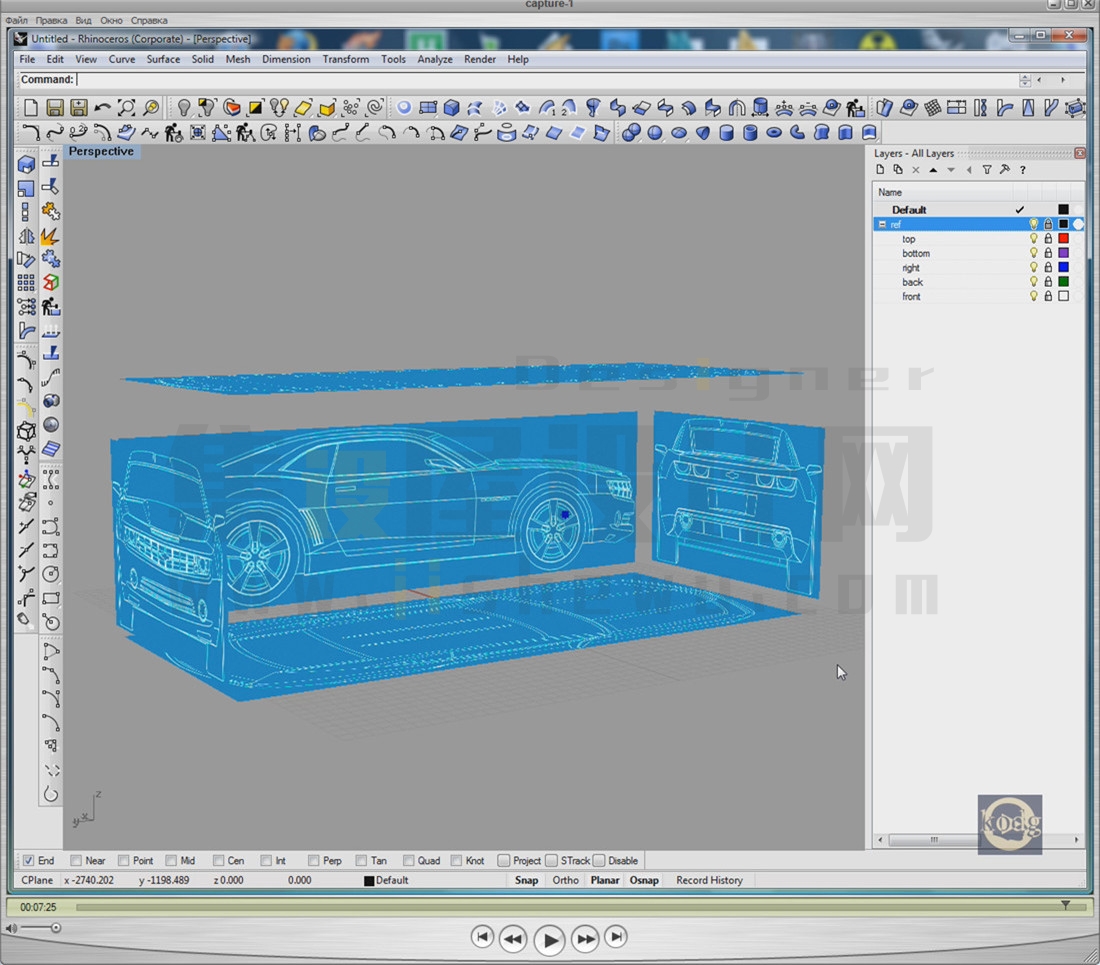Toggle Osnap in the status bar

tap(644, 880)
